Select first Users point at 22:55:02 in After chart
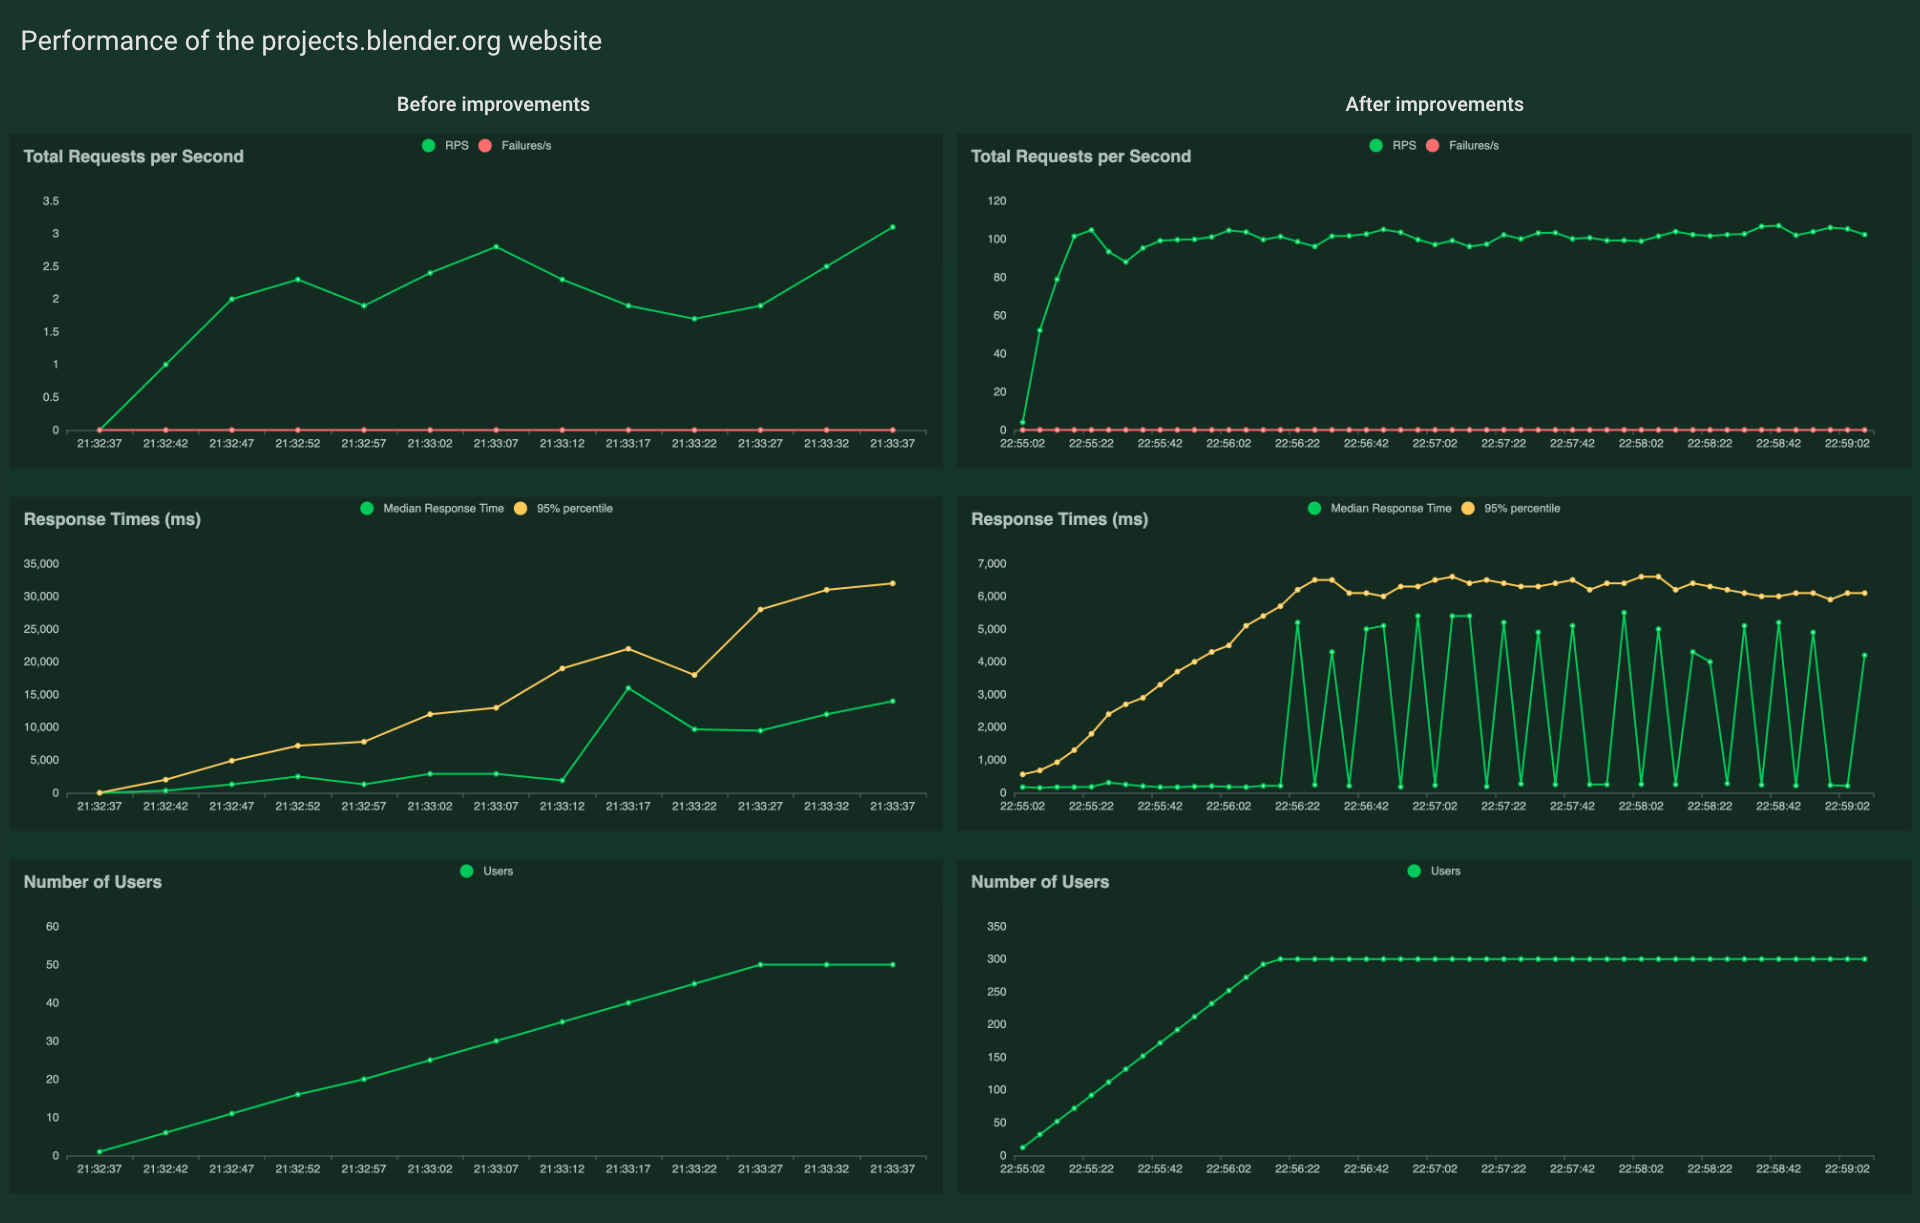 pyautogui.click(x=1022, y=1148)
